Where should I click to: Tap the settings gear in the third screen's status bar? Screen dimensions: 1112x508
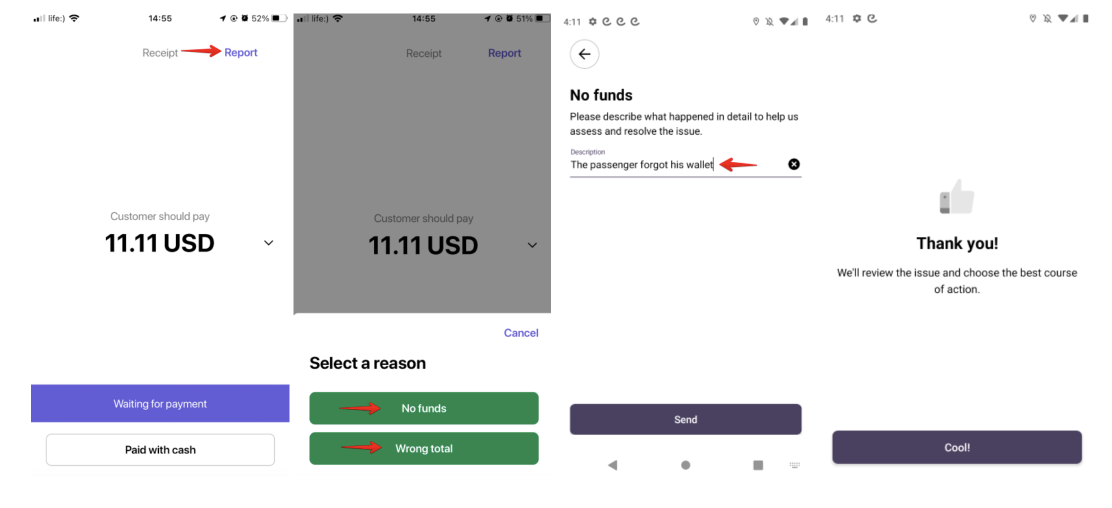click(x=593, y=21)
